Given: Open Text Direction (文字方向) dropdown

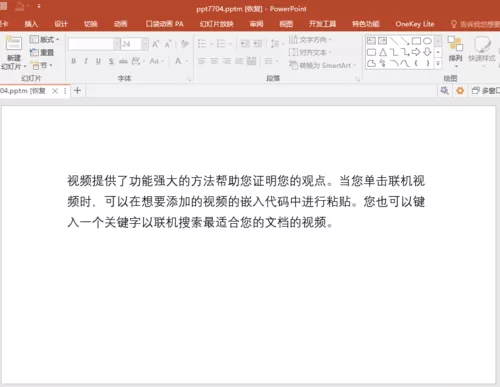Looking at the screenshot, I should tap(310, 40).
